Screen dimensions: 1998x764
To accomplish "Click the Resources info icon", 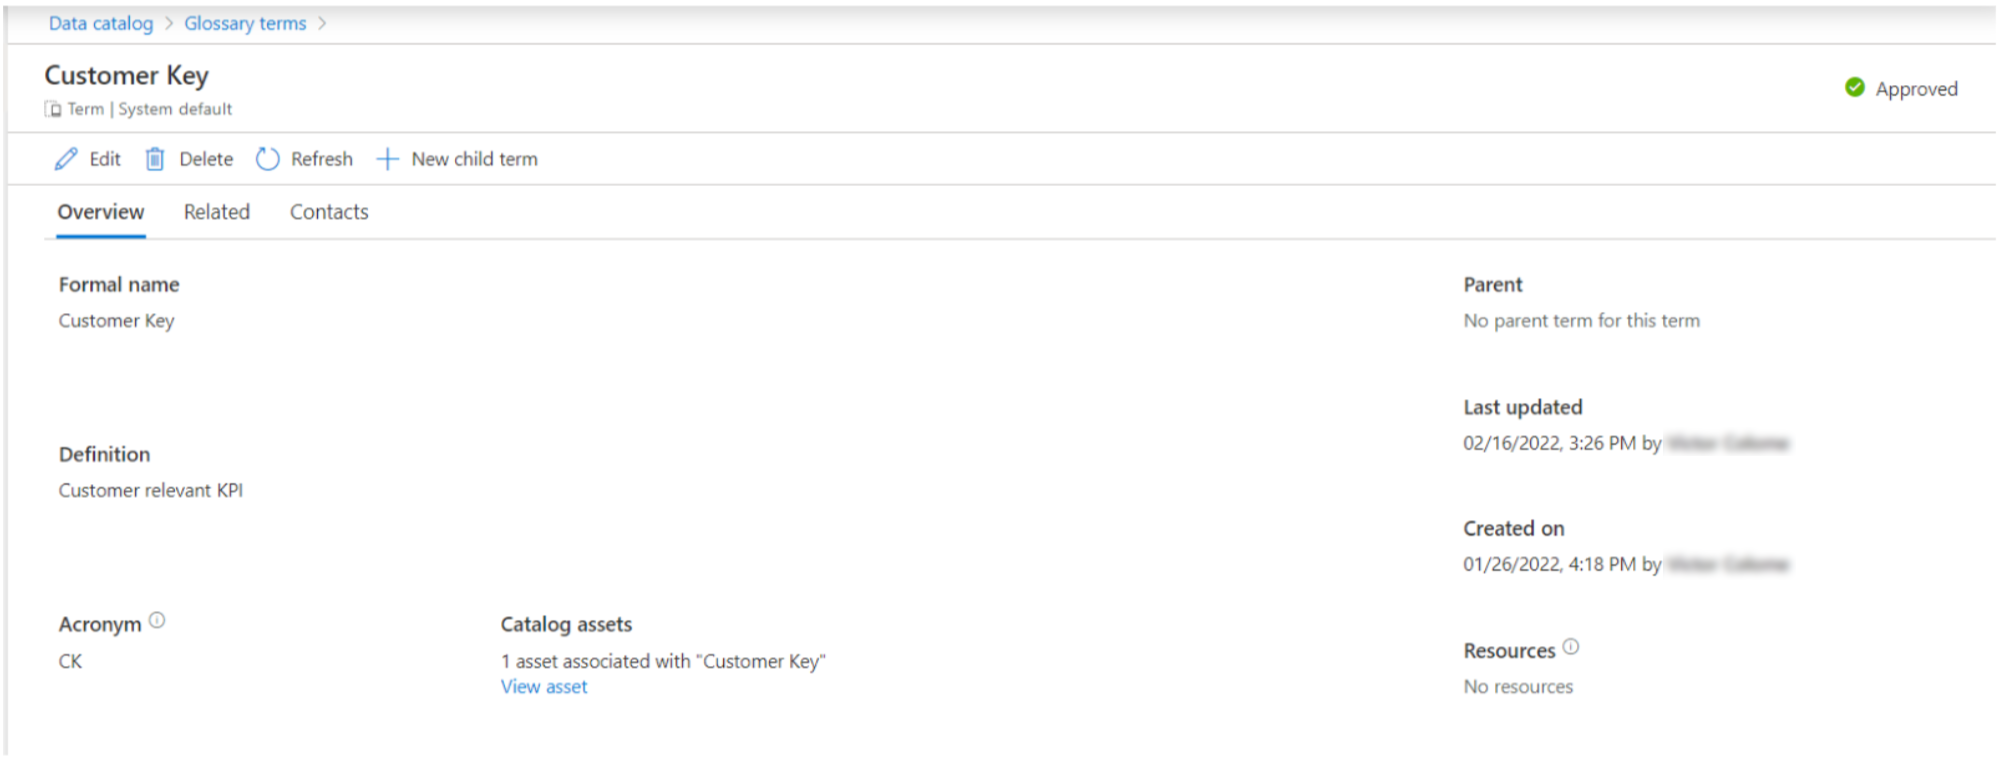I will 1571,647.
